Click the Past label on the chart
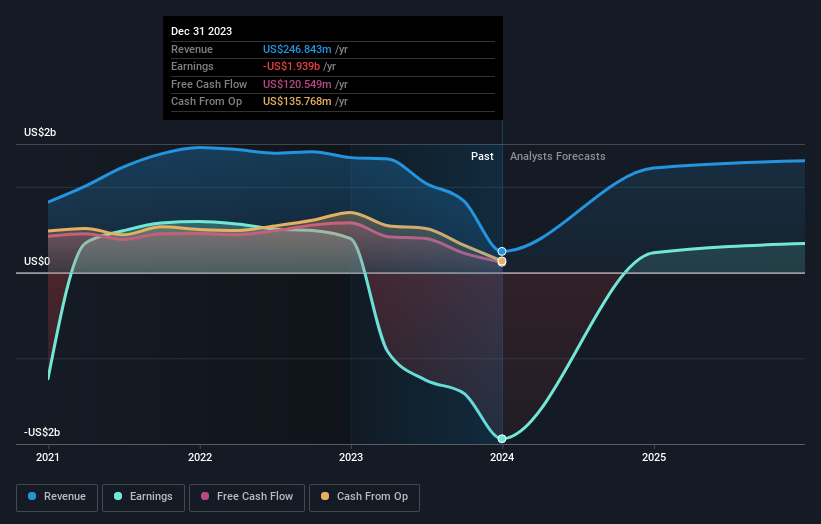This screenshot has height=524, width=821. tap(482, 157)
